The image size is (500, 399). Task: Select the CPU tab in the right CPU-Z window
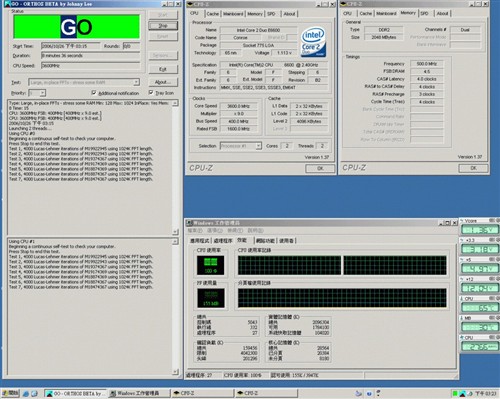347,14
